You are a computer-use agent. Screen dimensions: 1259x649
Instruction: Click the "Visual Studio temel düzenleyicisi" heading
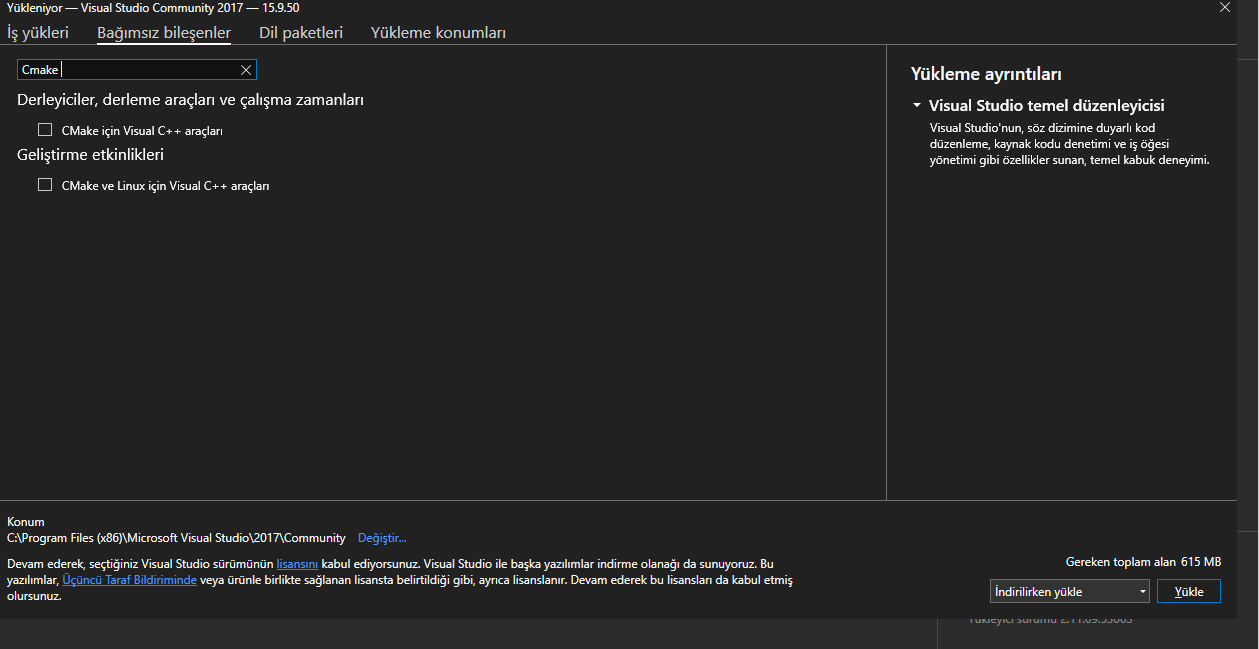pos(1046,105)
